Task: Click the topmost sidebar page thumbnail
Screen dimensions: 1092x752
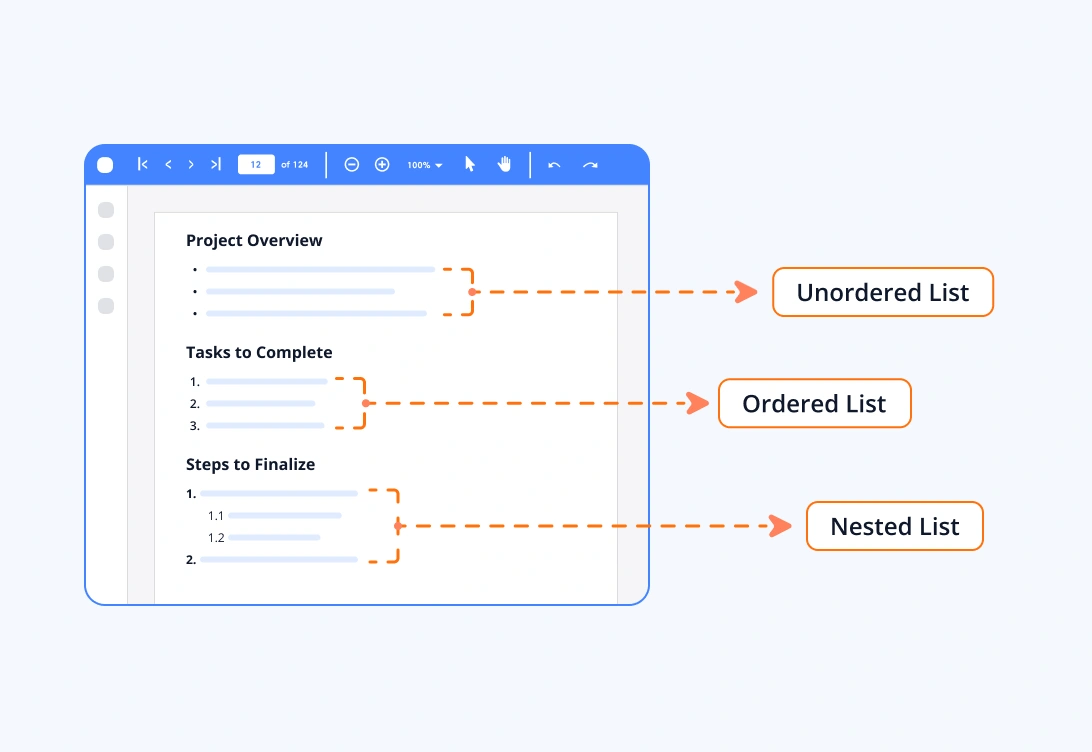Action: pos(105,210)
